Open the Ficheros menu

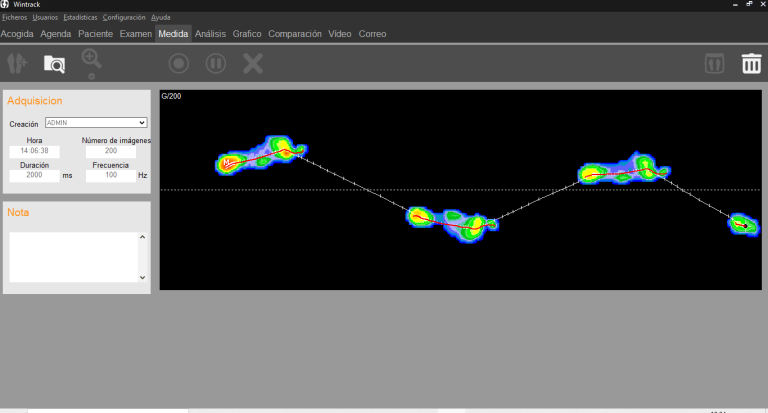click(15, 18)
